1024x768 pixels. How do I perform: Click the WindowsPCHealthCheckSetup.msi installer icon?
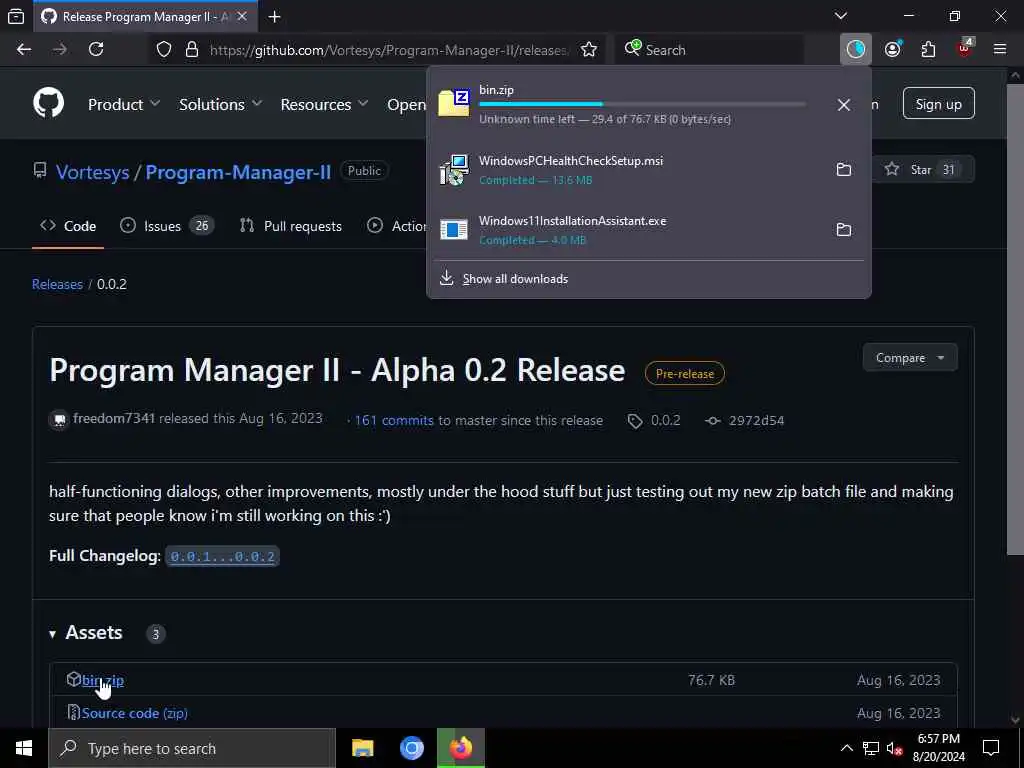point(454,170)
